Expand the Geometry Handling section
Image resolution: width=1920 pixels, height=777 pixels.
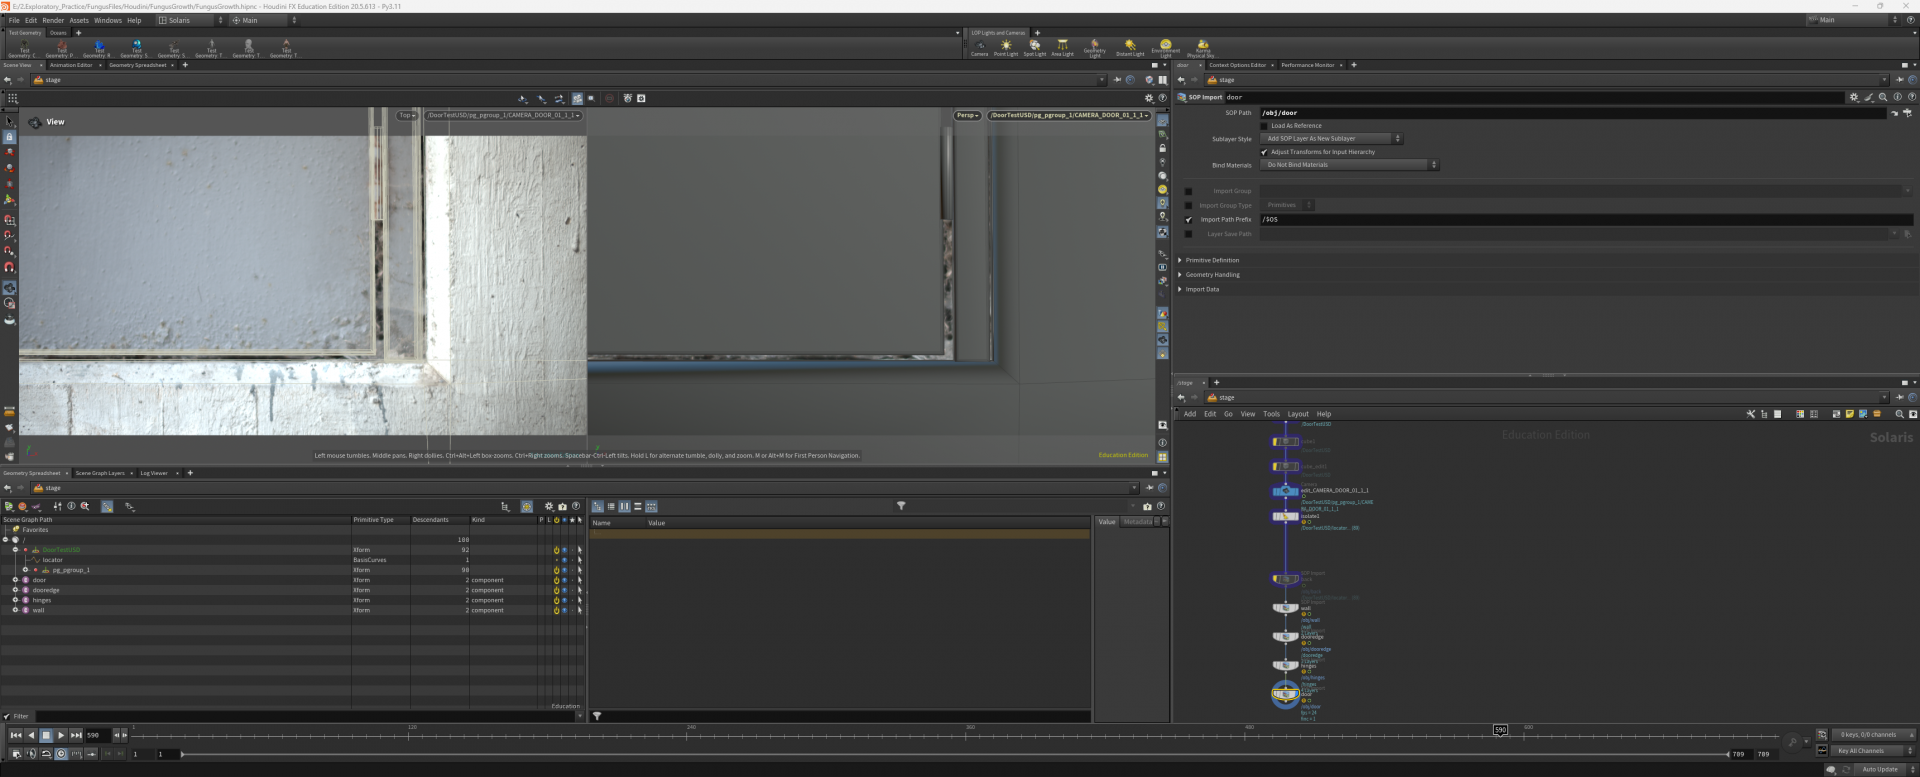pos(1212,275)
